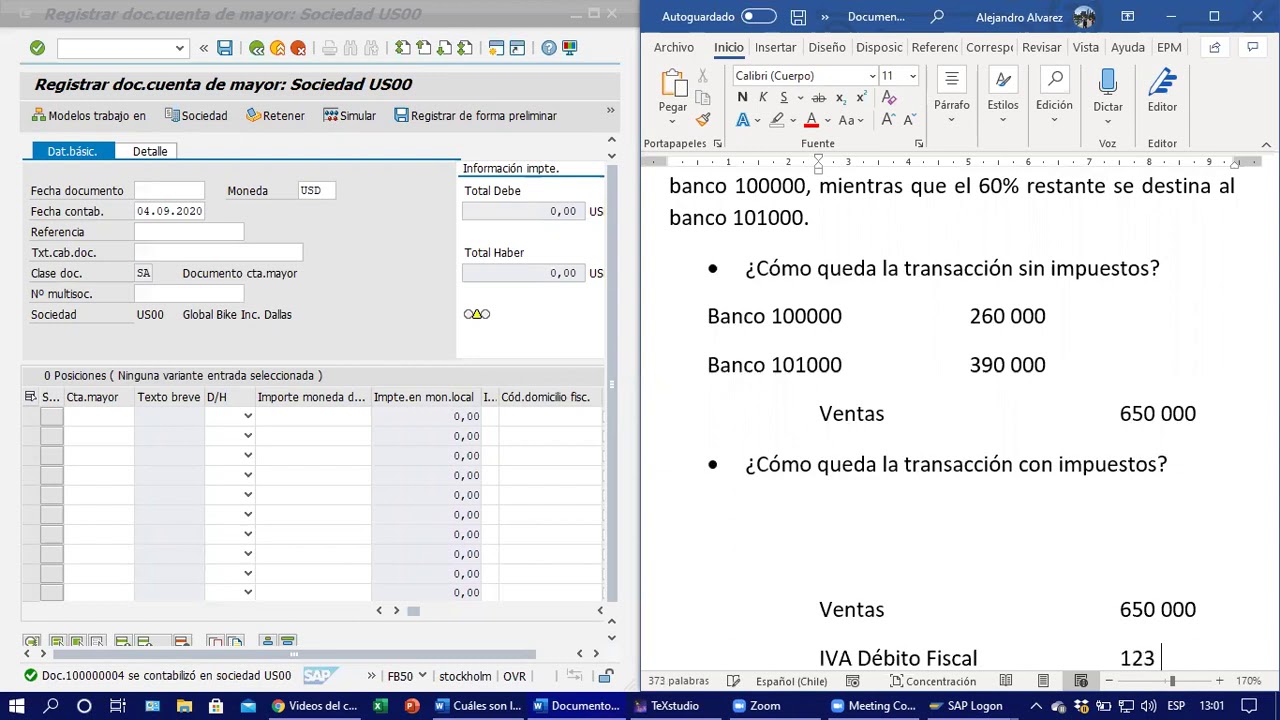Click the Fecha documento input field
The width and height of the screenshot is (1280, 720).
click(x=169, y=190)
